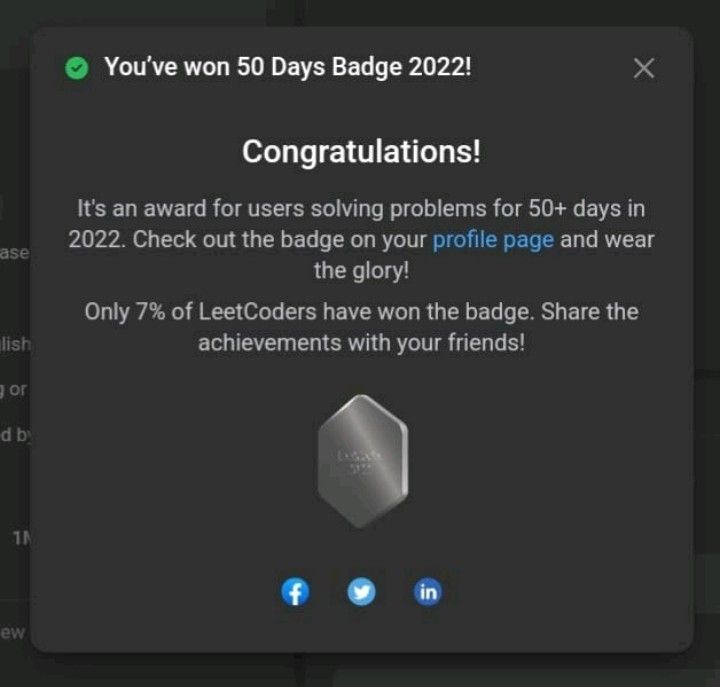The height and width of the screenshot is (687, 720).
Task: Click the Congratulations! heading
Action: [x=361, y=152]
